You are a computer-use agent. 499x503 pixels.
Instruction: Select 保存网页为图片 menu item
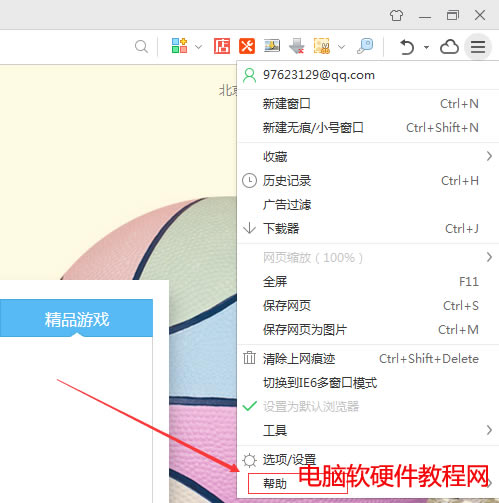(x=368, y=330)
